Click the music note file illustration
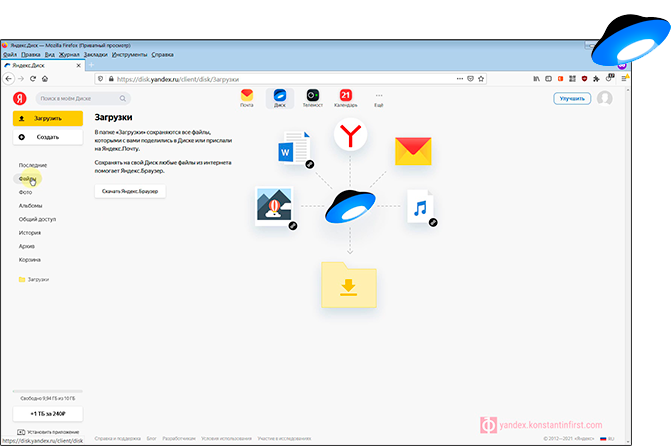The height and width of the screenshot is (446, 672). (422, 207)
